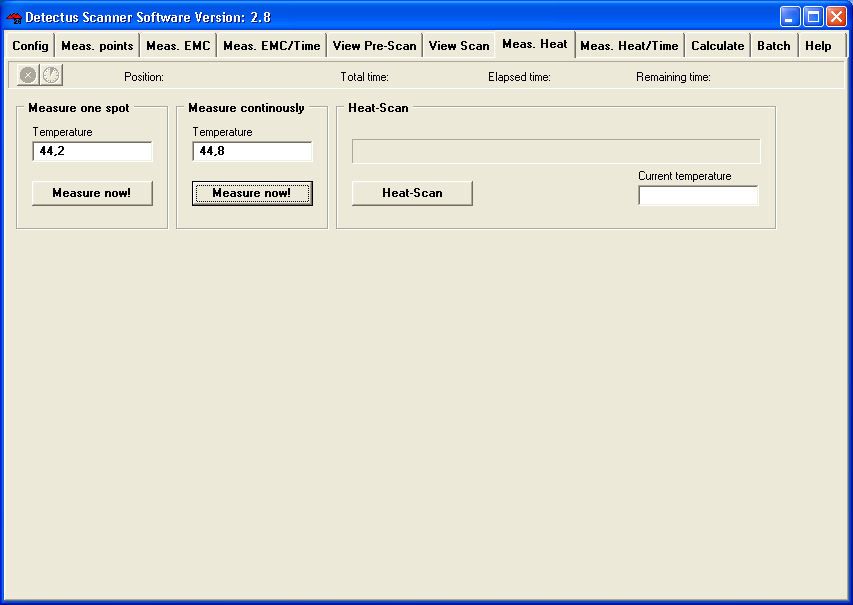
Task: Click the Remaining time: label
Action: click(673, 77)
